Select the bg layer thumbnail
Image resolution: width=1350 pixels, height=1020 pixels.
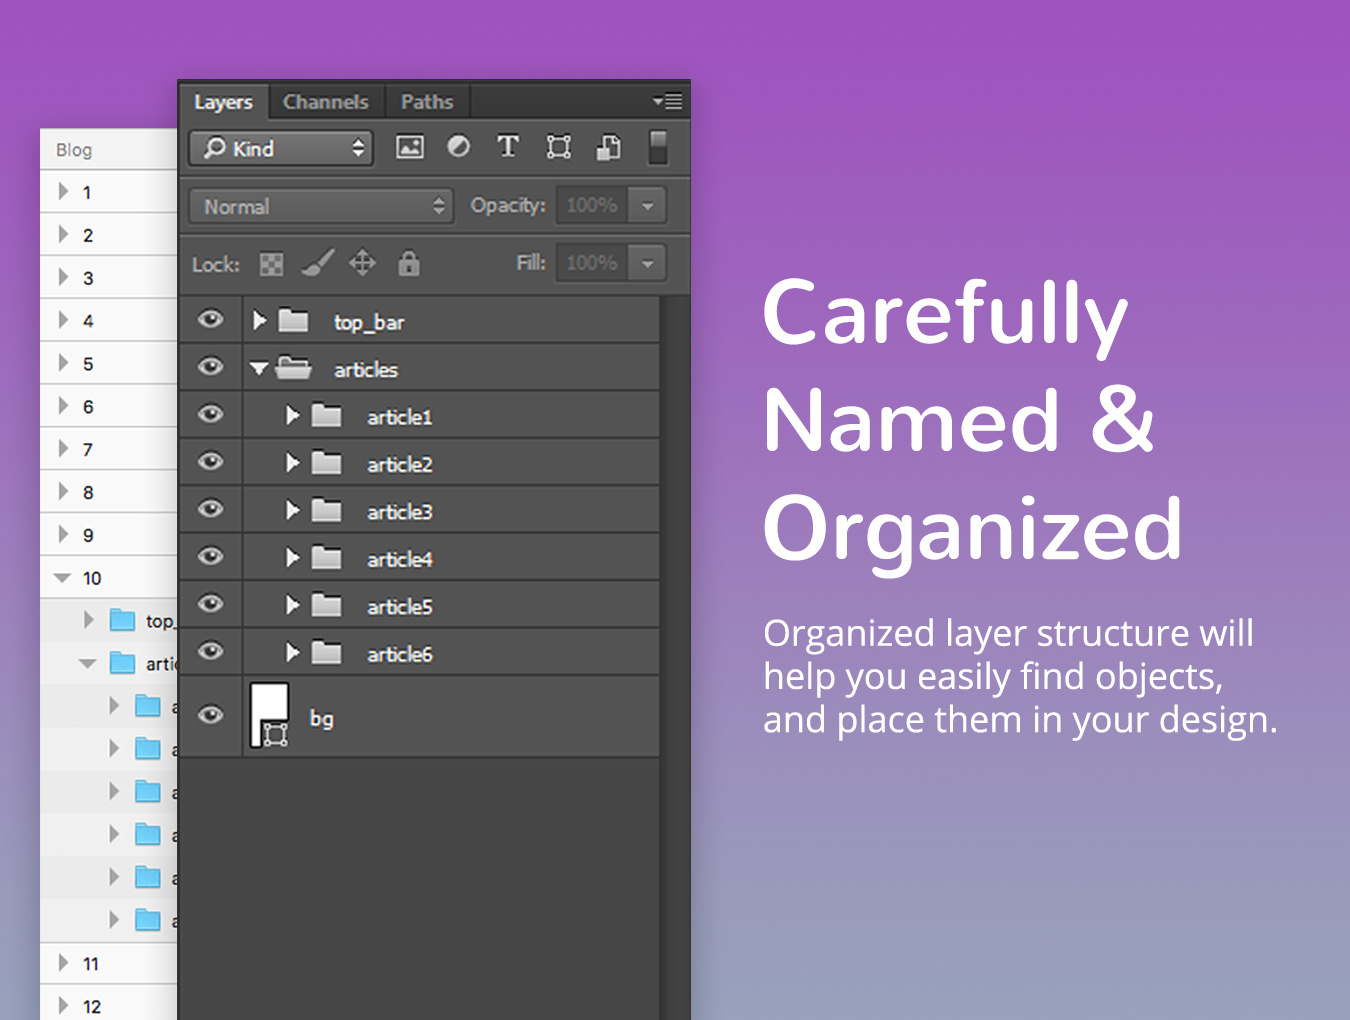pos(269,714)
